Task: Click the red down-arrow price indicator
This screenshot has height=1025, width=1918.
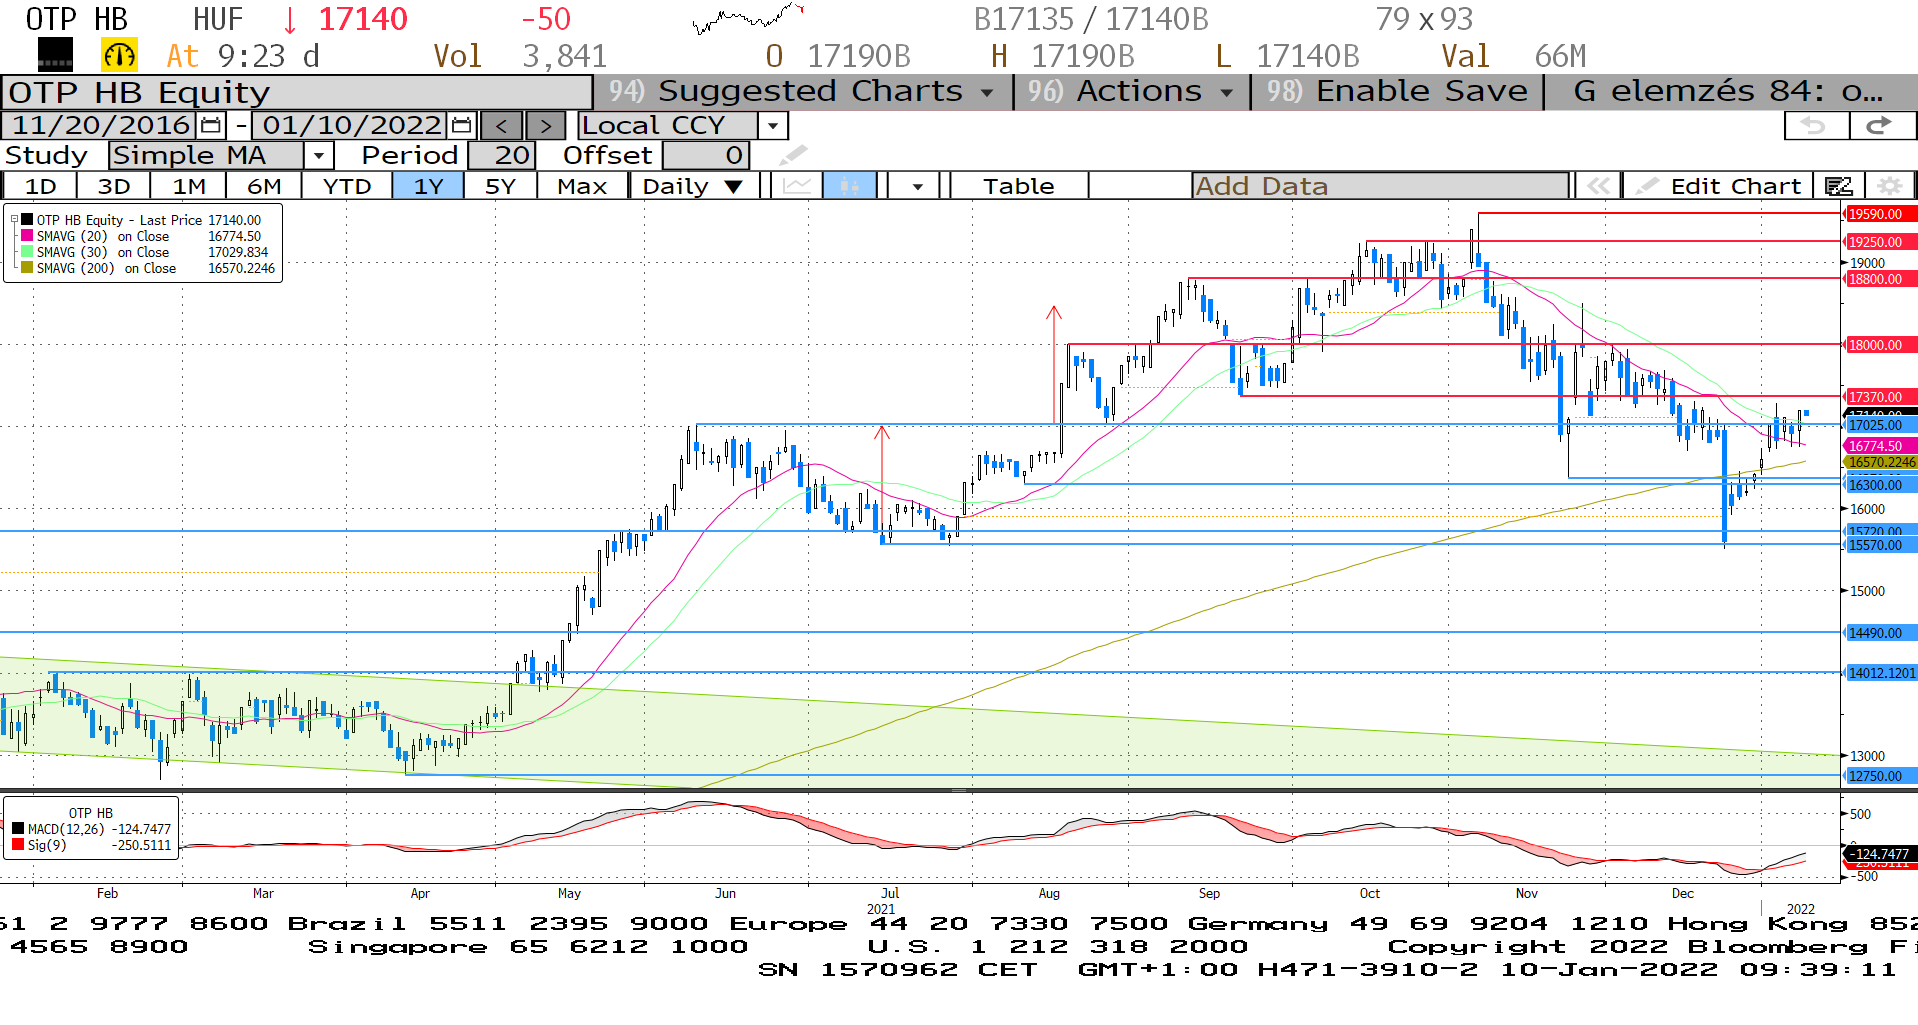Action: (290, 19)
